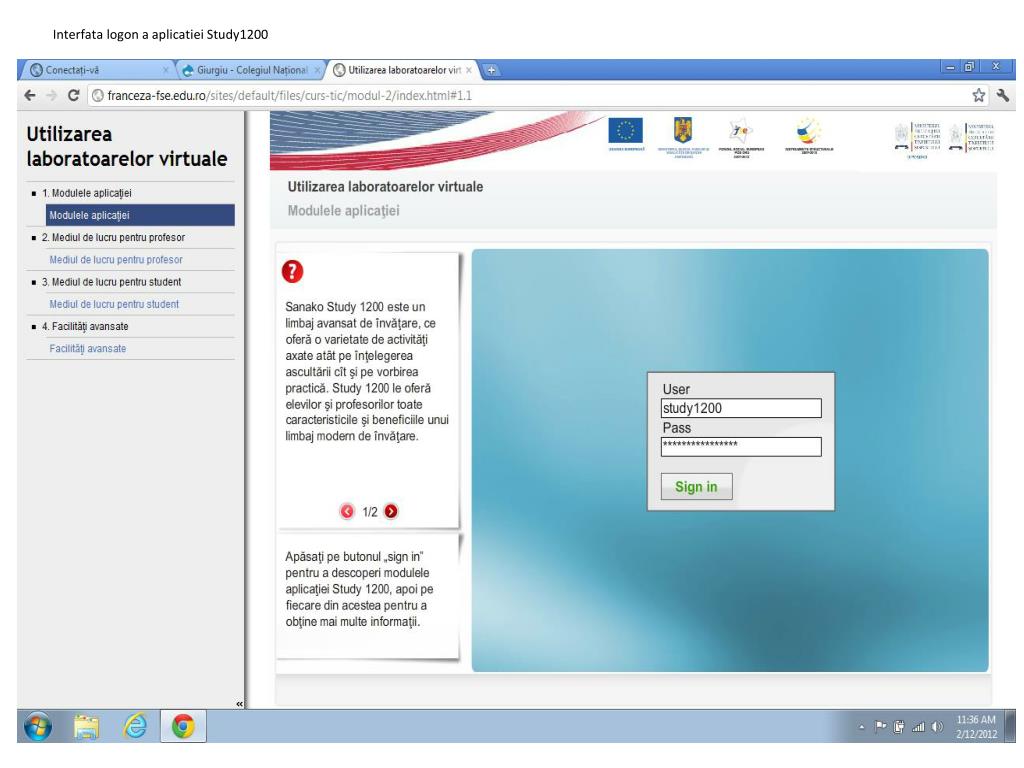Image resolution: width=1024 pixels, height=768 pixels.
Task: Open Windows Explorer from taskbar
Action: pos(86,726)
